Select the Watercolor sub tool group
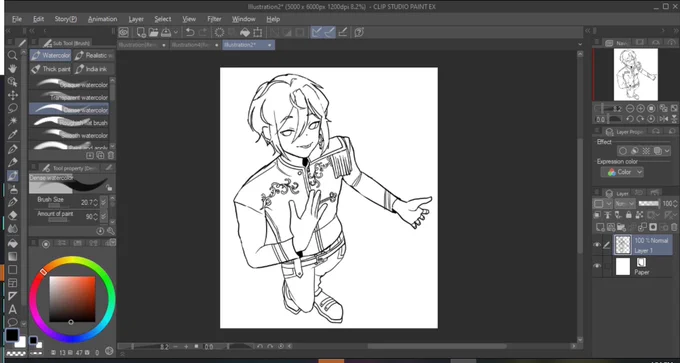The width and height of the screenshot is (680, 363). click(x=50, y=56)
